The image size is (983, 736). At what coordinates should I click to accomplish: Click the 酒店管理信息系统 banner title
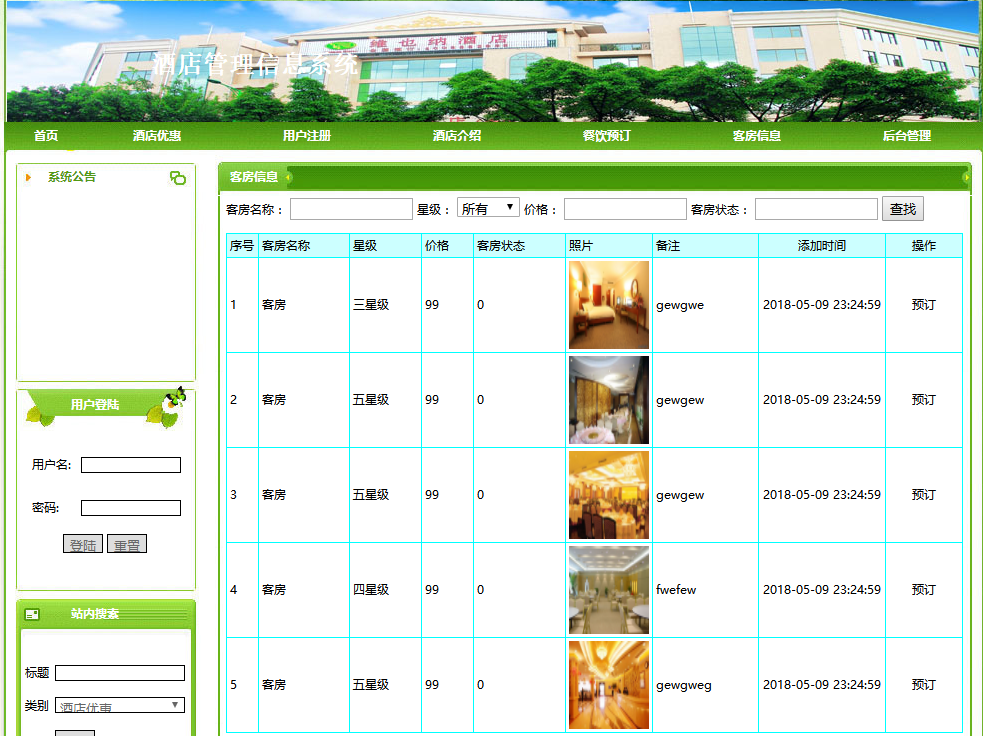(256, 64)
